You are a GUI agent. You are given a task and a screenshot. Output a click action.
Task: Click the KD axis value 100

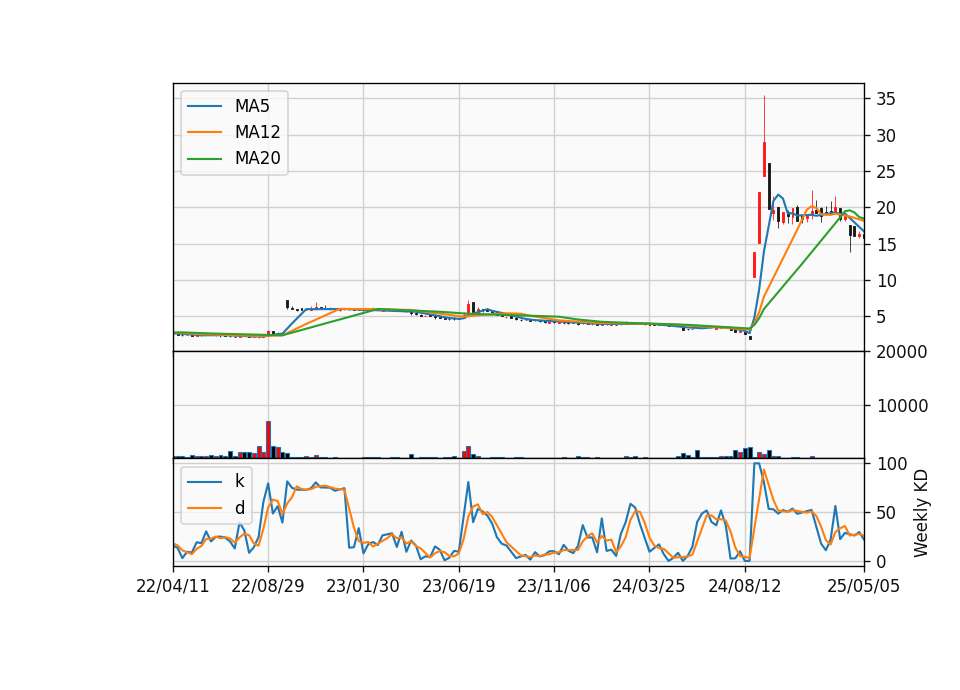coord(891,464)
